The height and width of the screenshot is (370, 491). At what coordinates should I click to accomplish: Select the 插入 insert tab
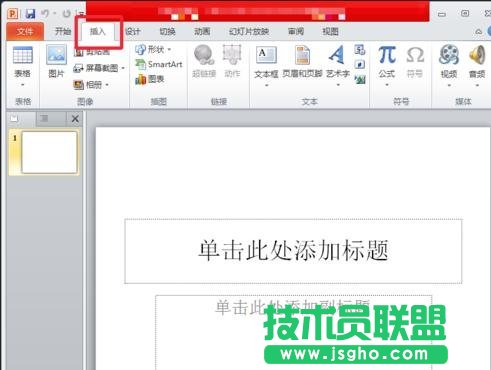(x=98, y=32)
